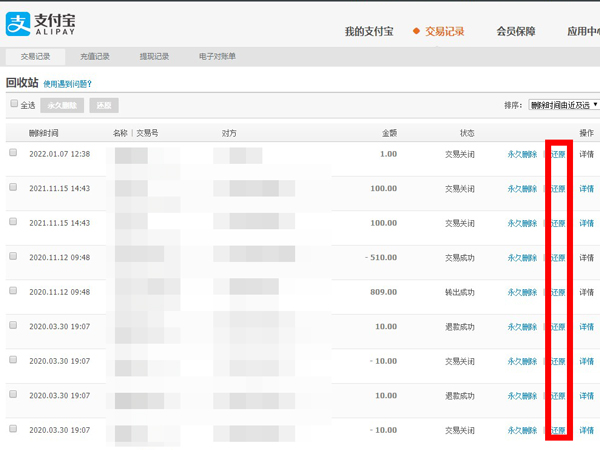Restore the 1.00 transaction via 还原
The width and height of the screenshot is (600, 450).
click(x=558, y=155)
